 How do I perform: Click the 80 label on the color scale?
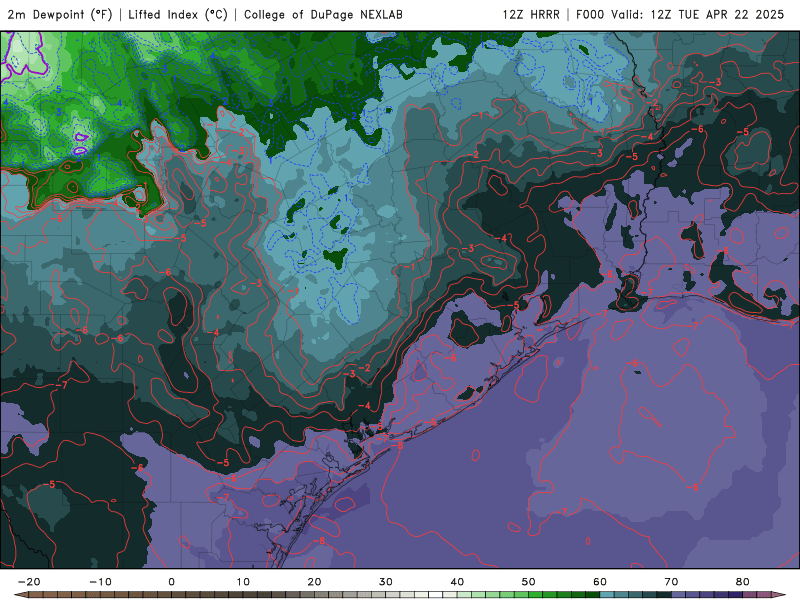point(743,582)
